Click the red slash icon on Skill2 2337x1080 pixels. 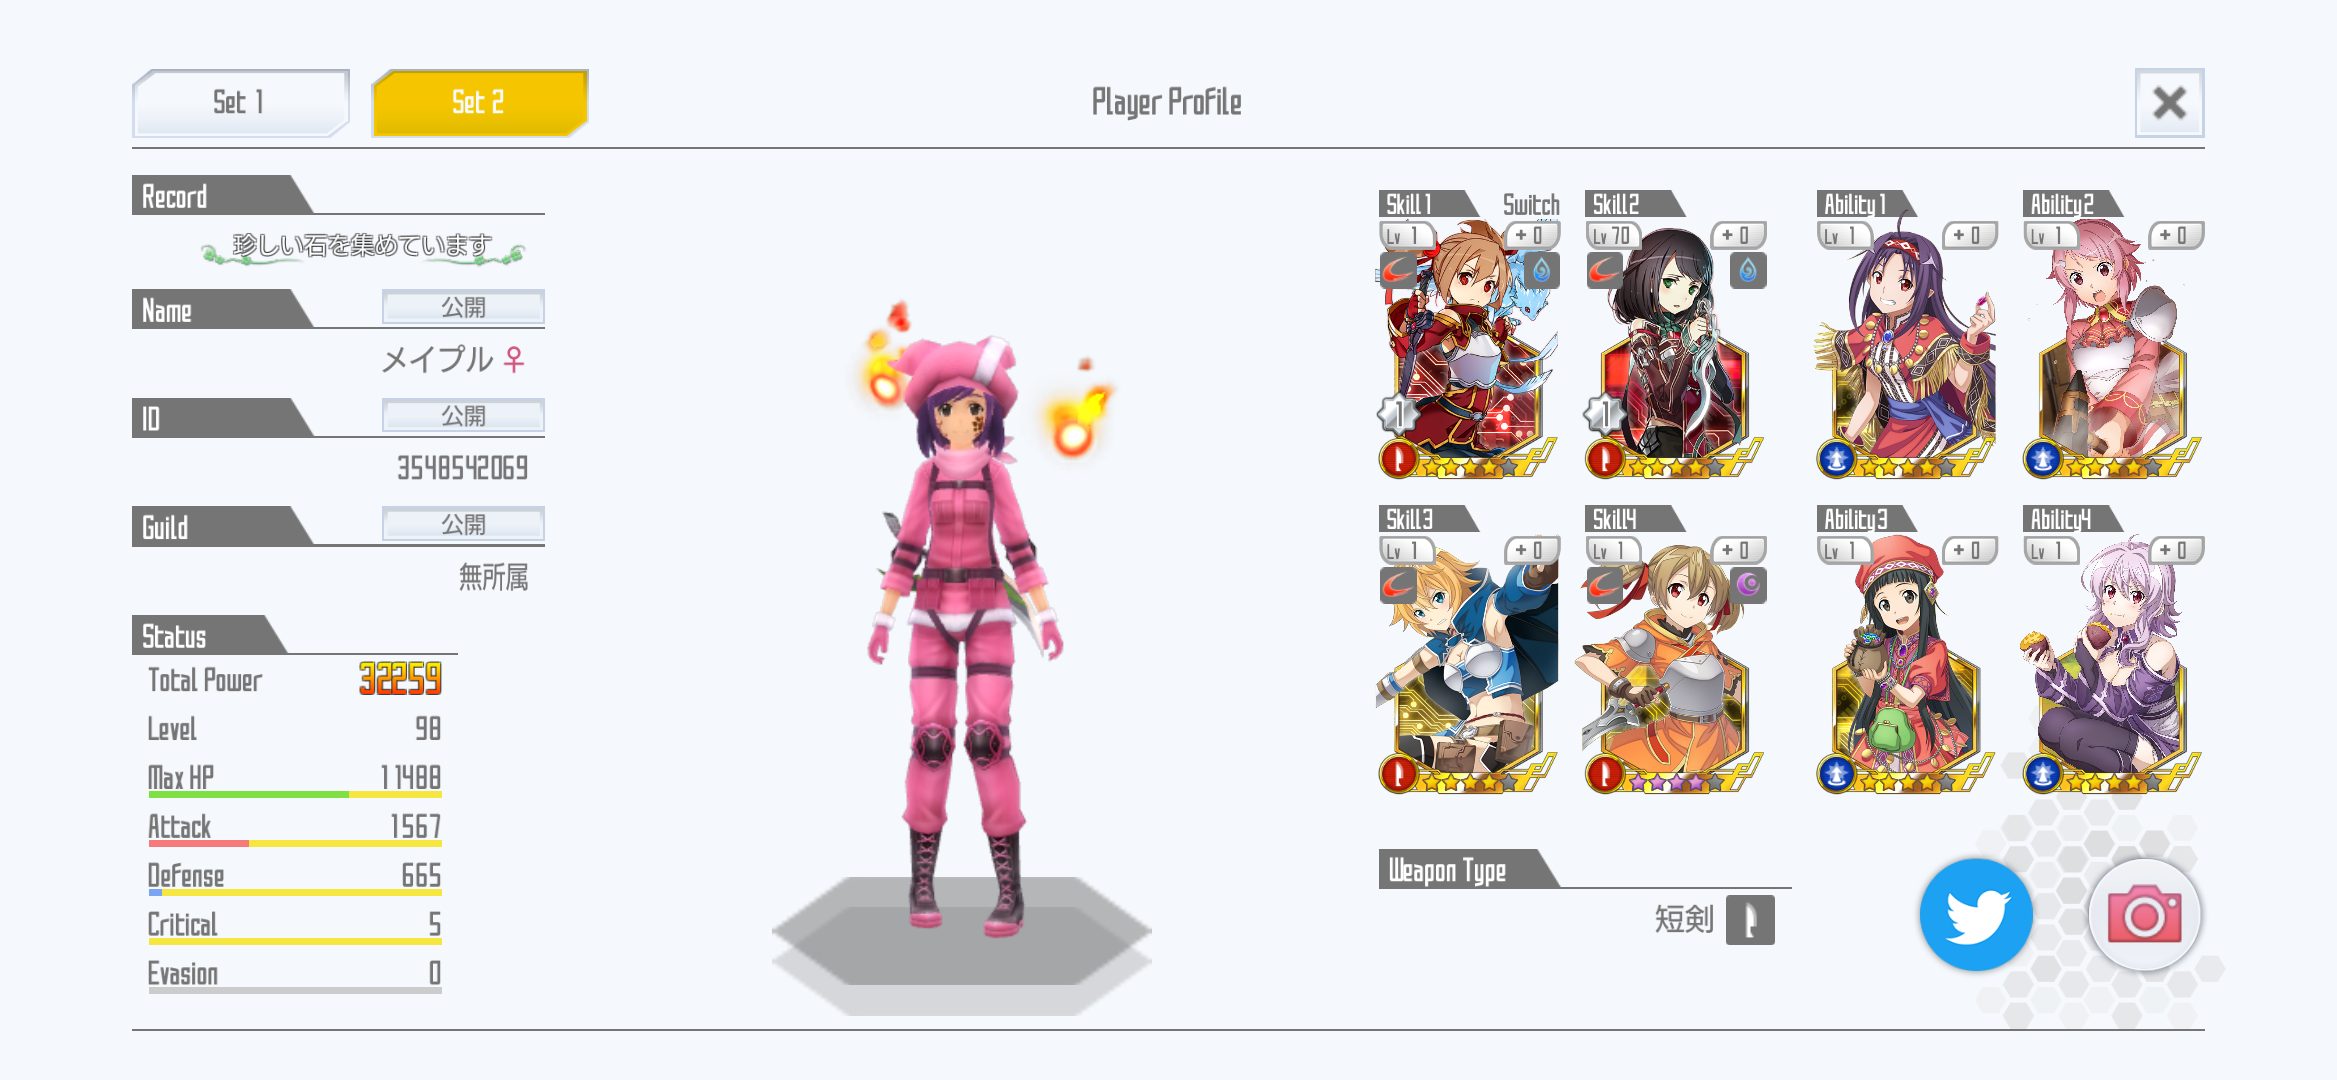tap(1604, 271)
